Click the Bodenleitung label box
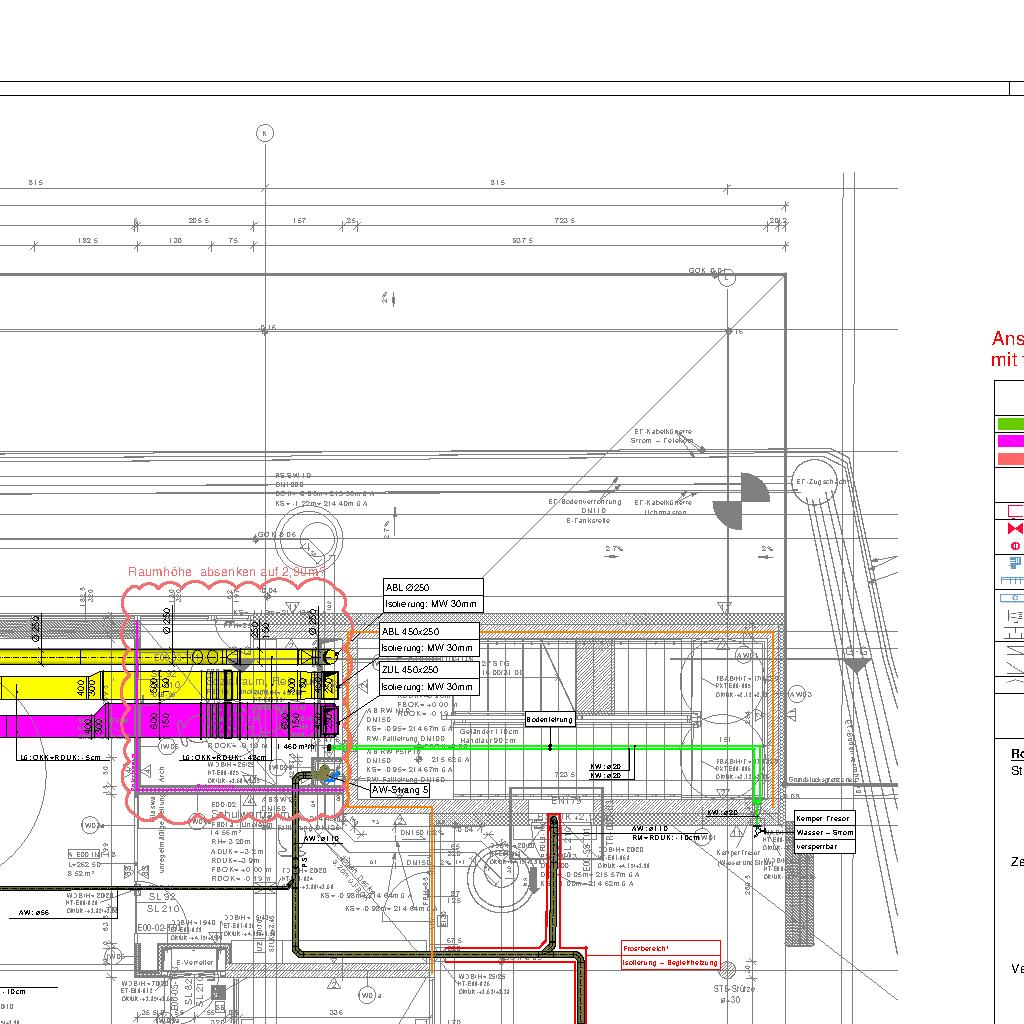1024x1024 pixels. [550, 719]
